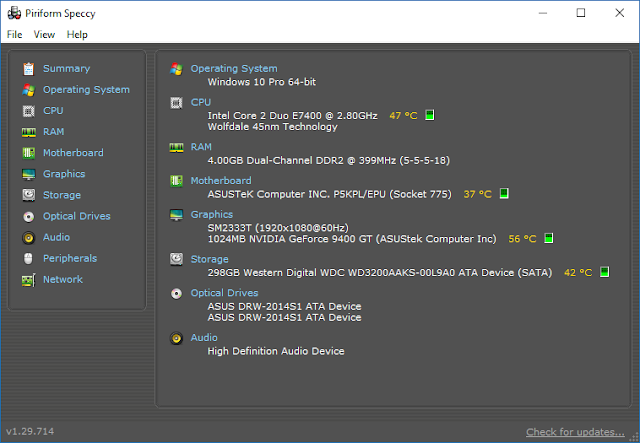
Task: Click the Operating System heading in summary
Action: click(234, 69)
